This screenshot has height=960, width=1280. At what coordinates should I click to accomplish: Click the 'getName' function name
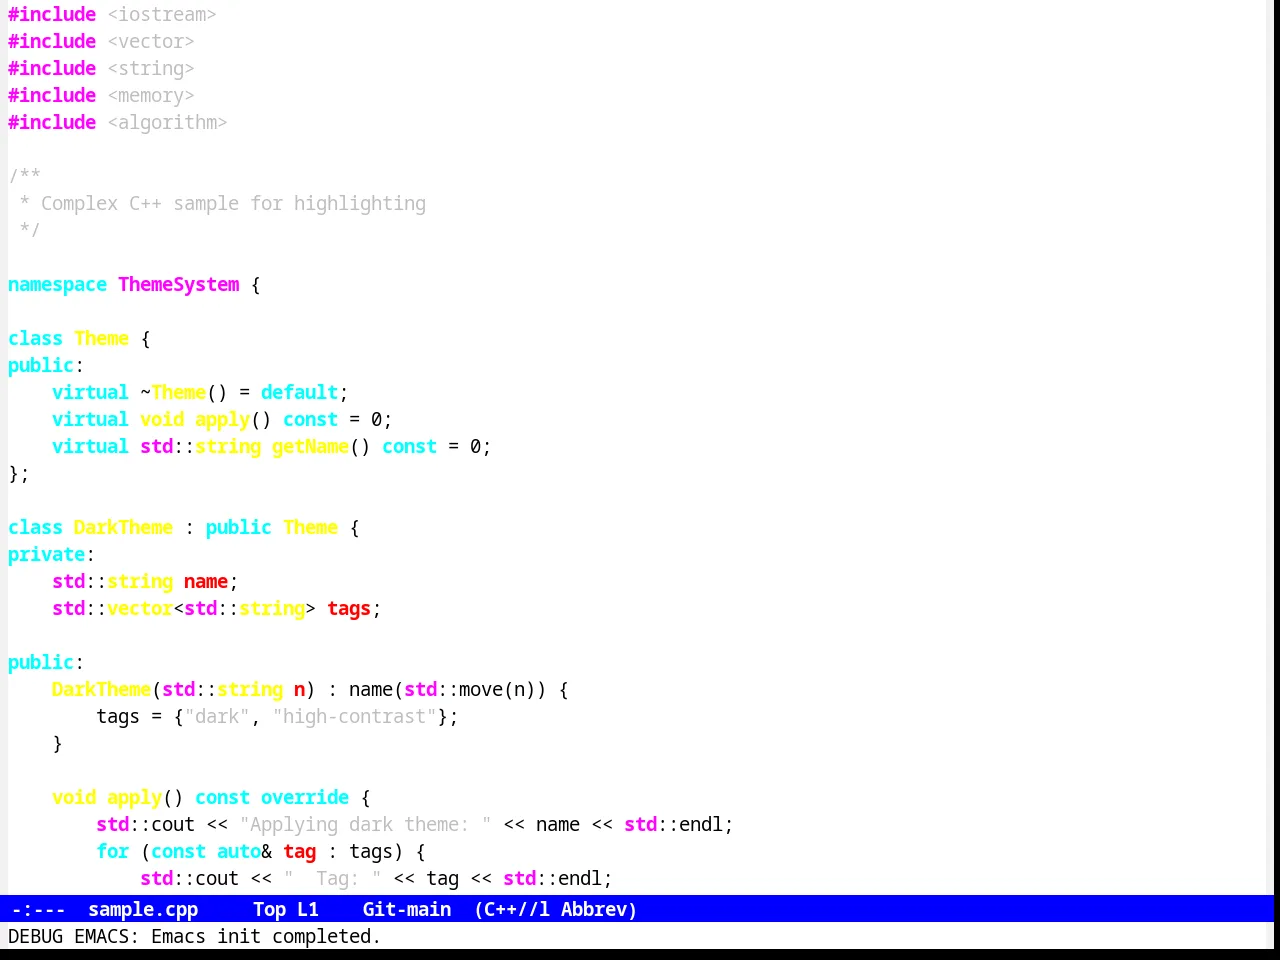pos(310,446)
